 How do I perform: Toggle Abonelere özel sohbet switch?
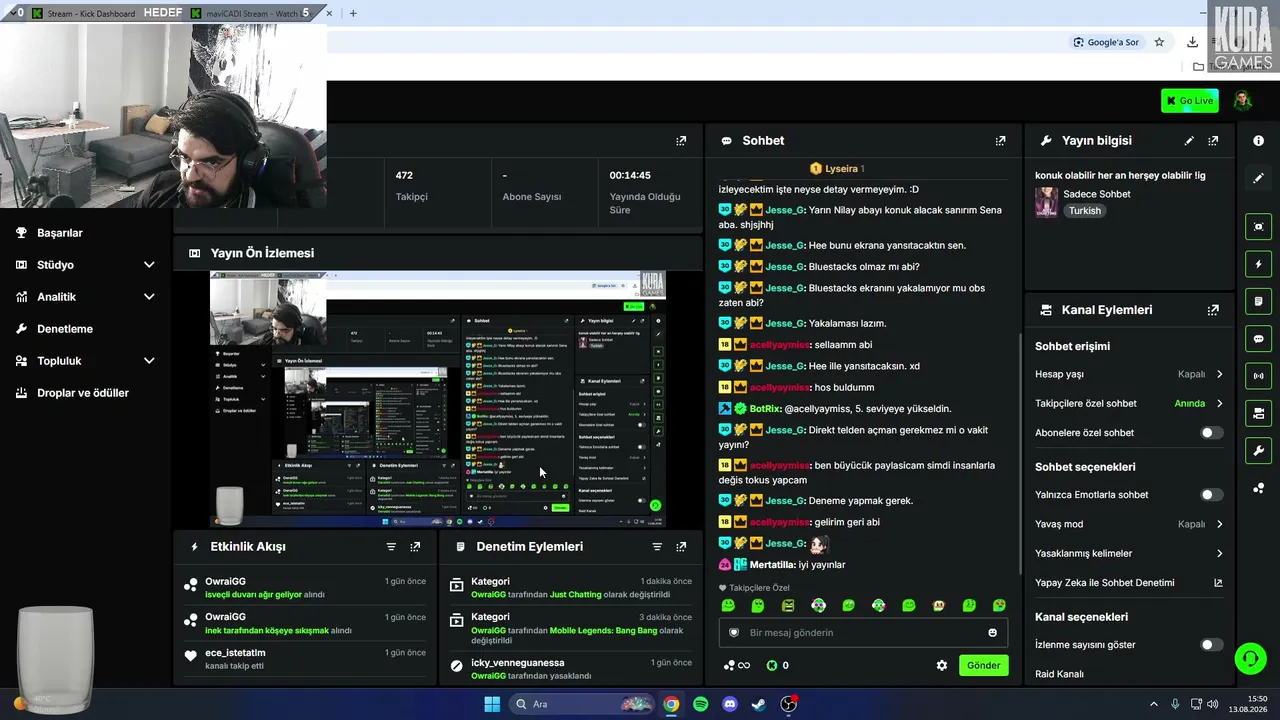(1211, 433)
